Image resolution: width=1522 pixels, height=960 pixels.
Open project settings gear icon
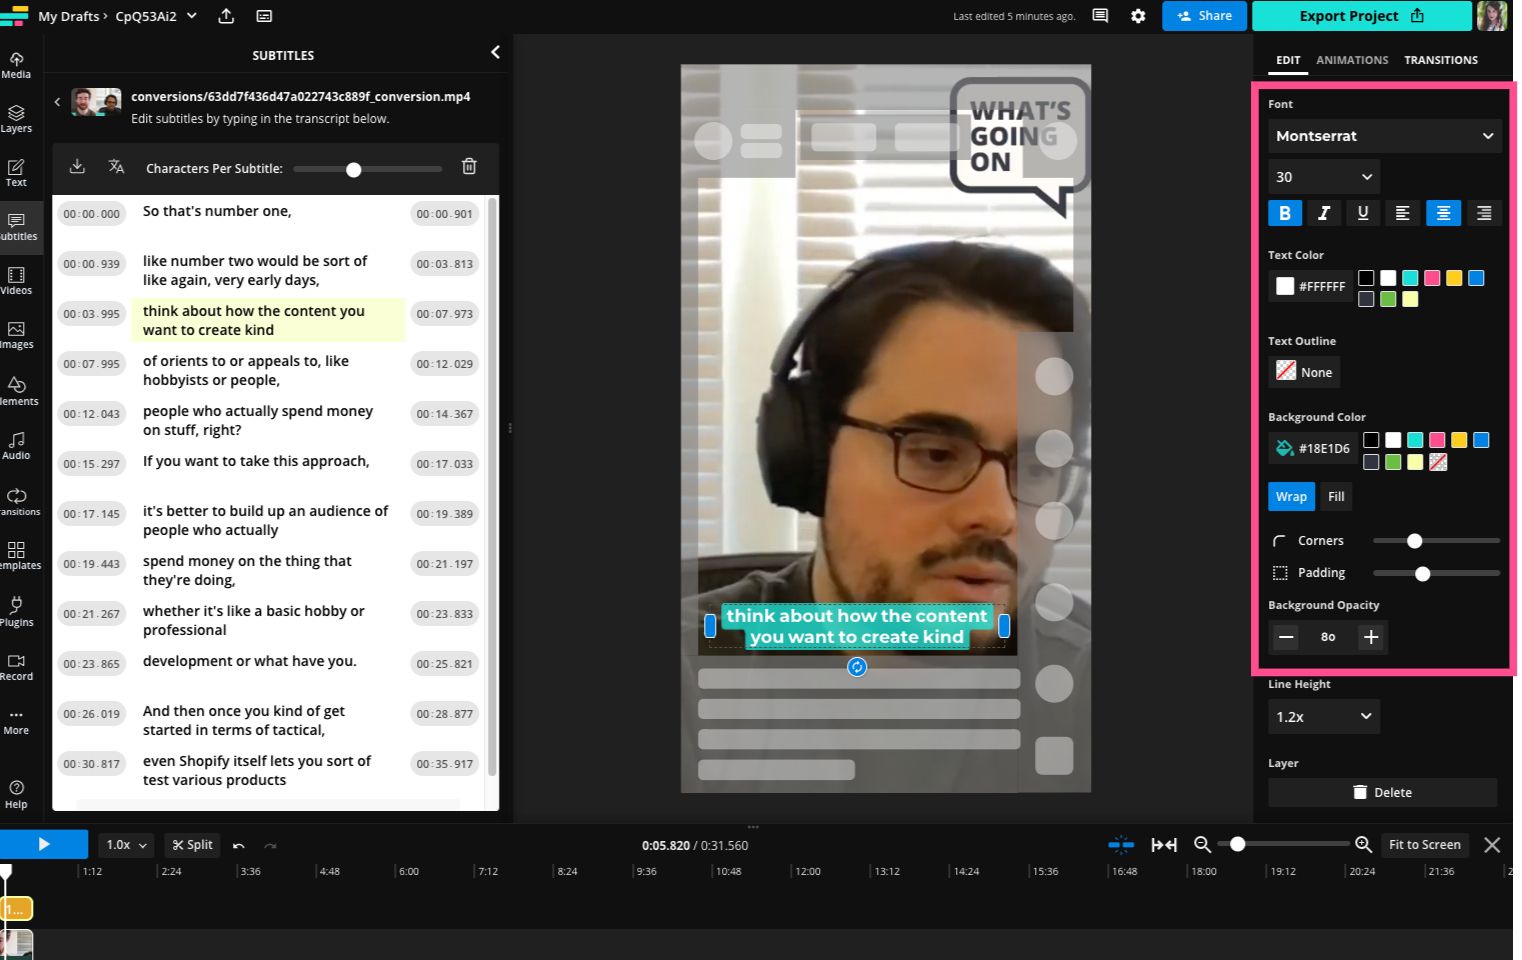coord(1138,16)
